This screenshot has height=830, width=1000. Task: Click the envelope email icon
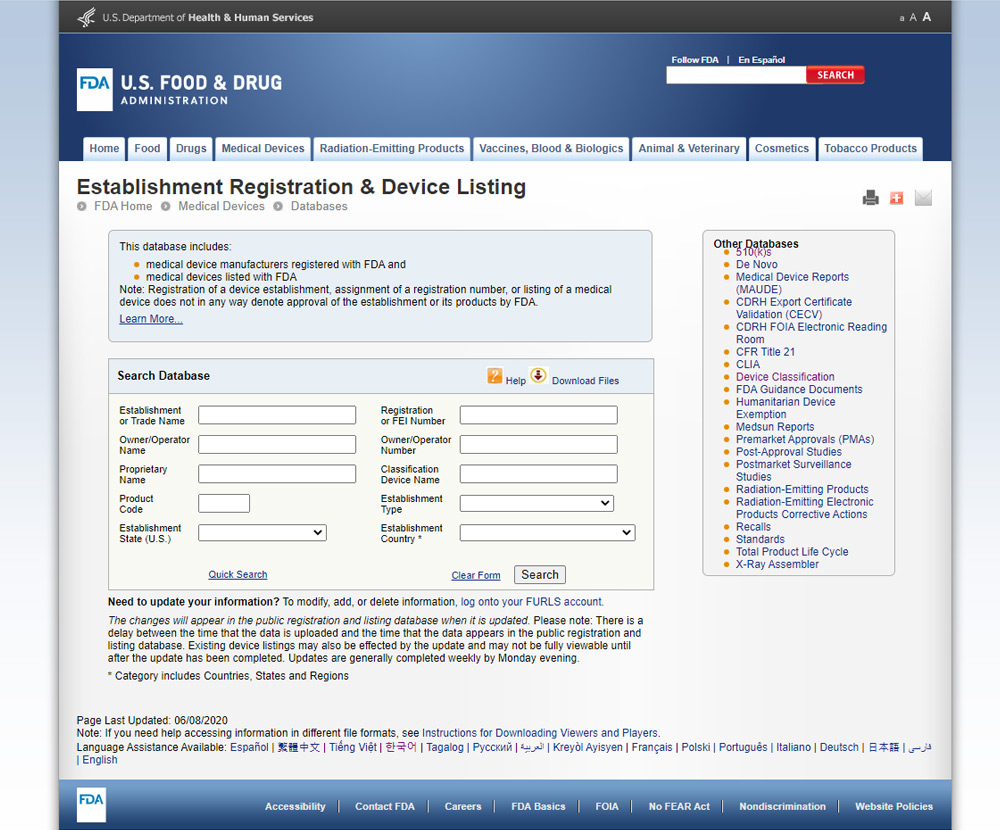coord(923,198)
